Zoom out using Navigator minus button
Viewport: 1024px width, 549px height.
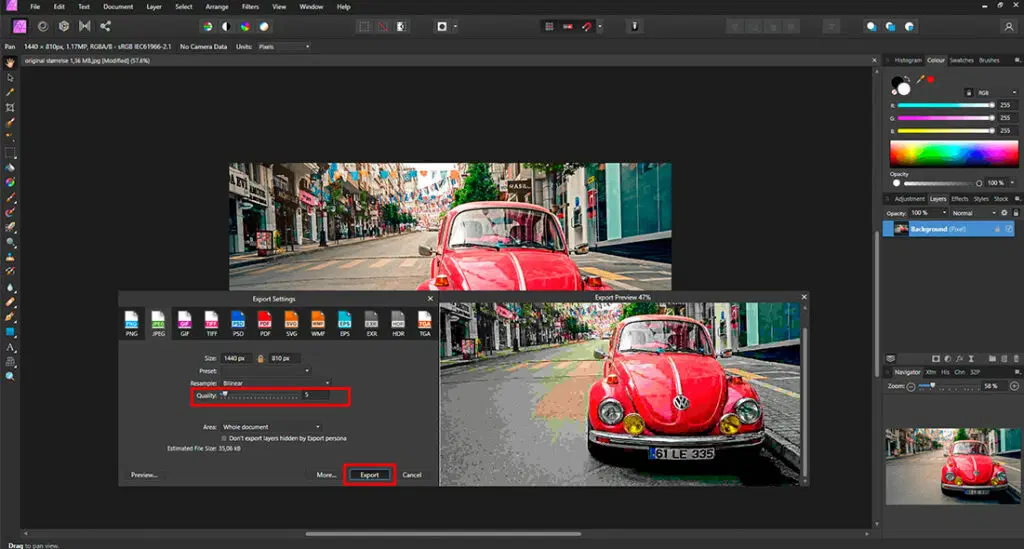click(910, 386)
